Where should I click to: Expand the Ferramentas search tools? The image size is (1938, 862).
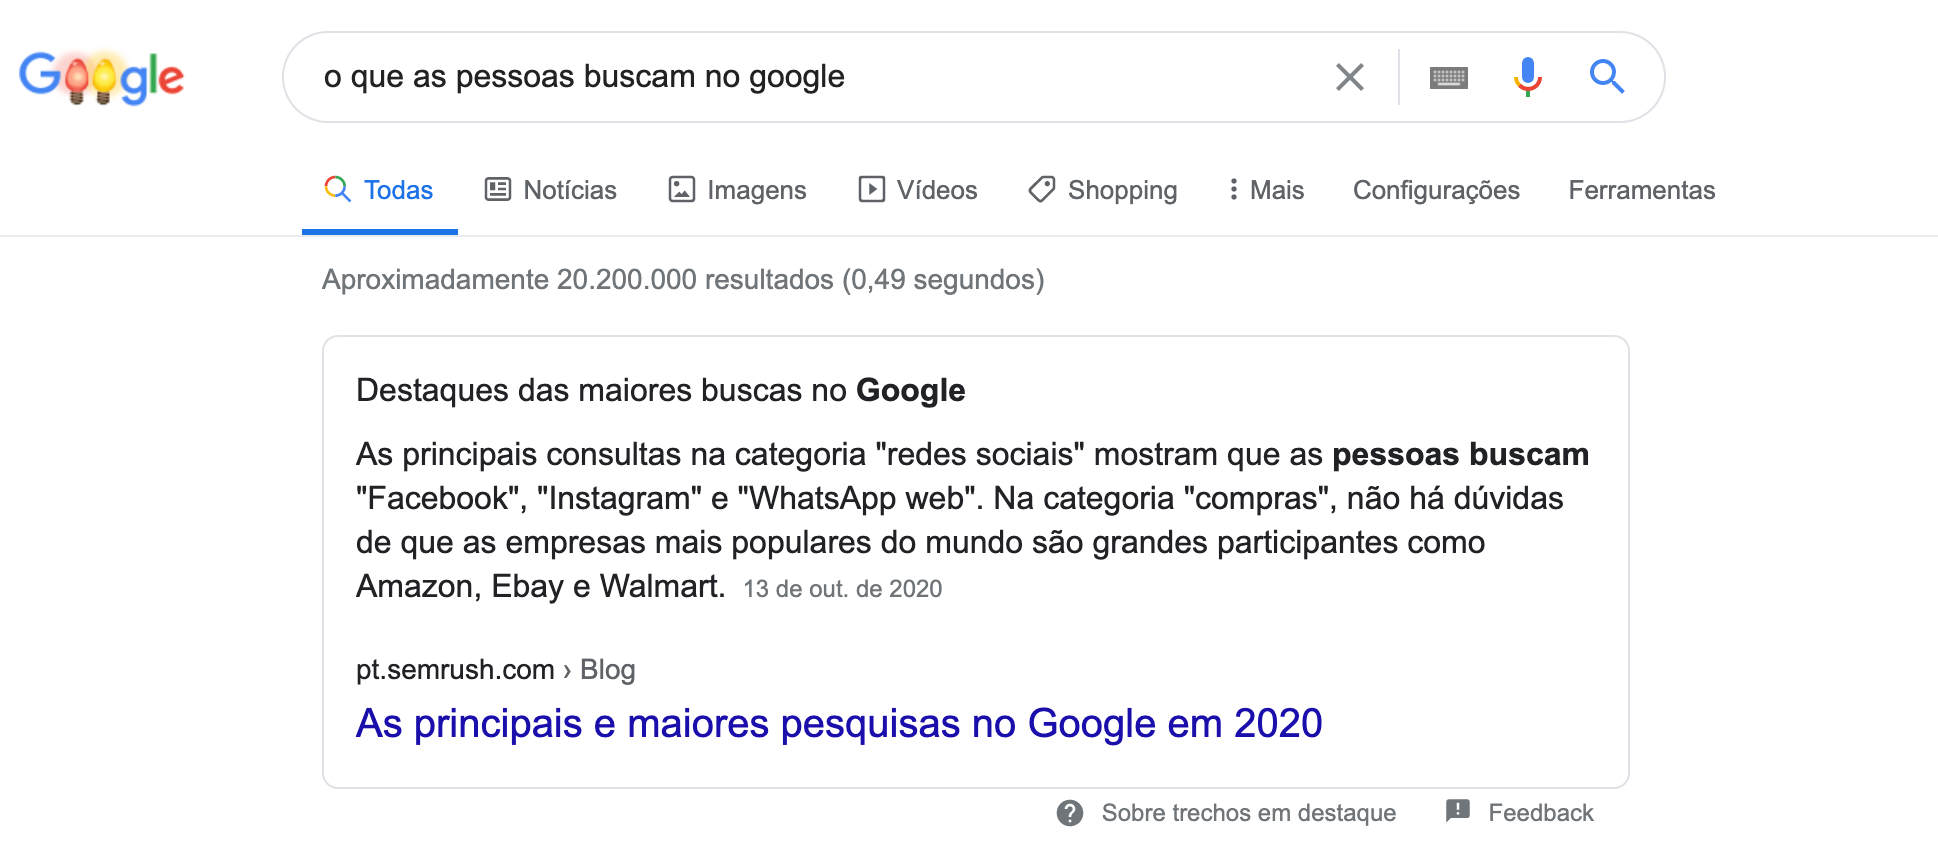pos(1641,190)
